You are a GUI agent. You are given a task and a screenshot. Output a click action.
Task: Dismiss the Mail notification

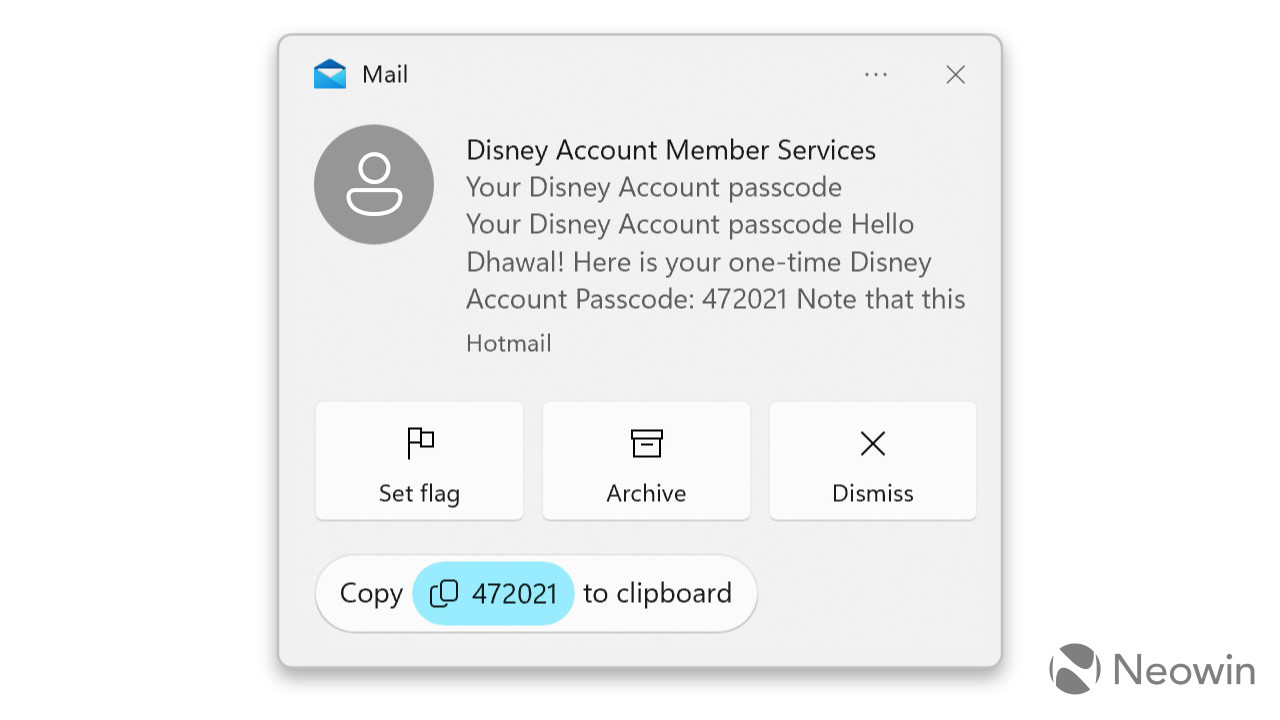coord(873,461)
